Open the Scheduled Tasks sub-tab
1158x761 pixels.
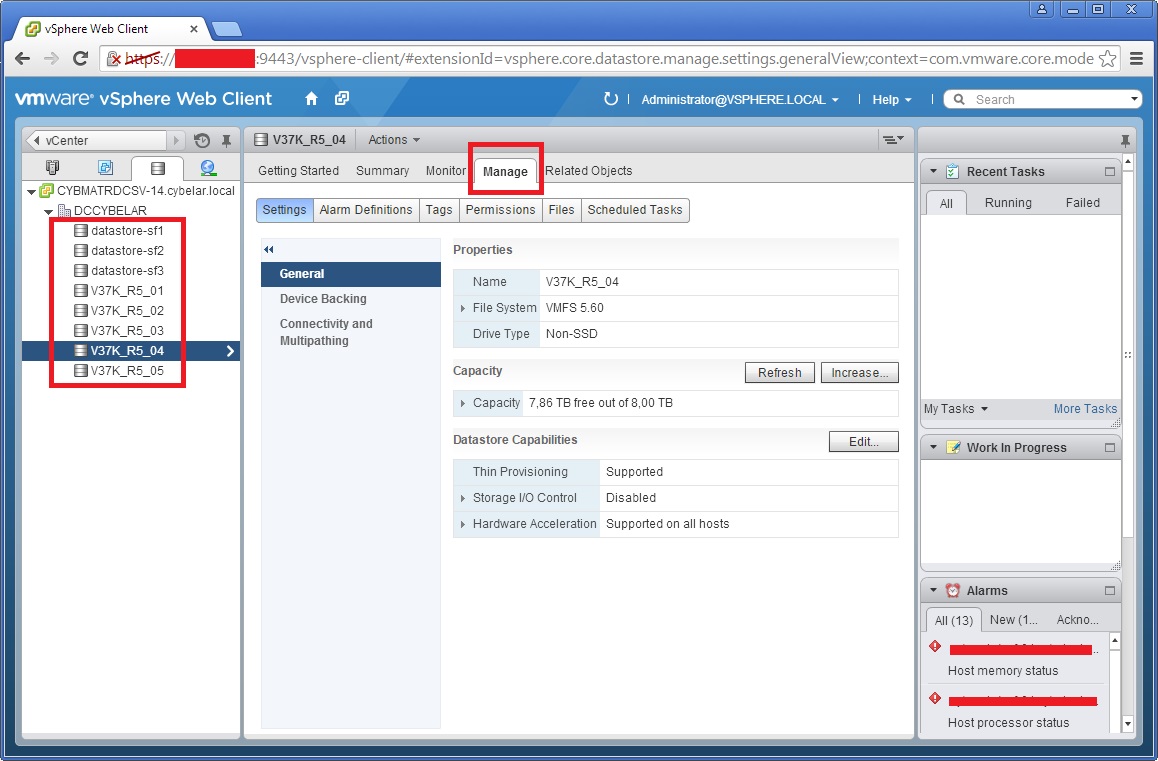coord(635,210)
